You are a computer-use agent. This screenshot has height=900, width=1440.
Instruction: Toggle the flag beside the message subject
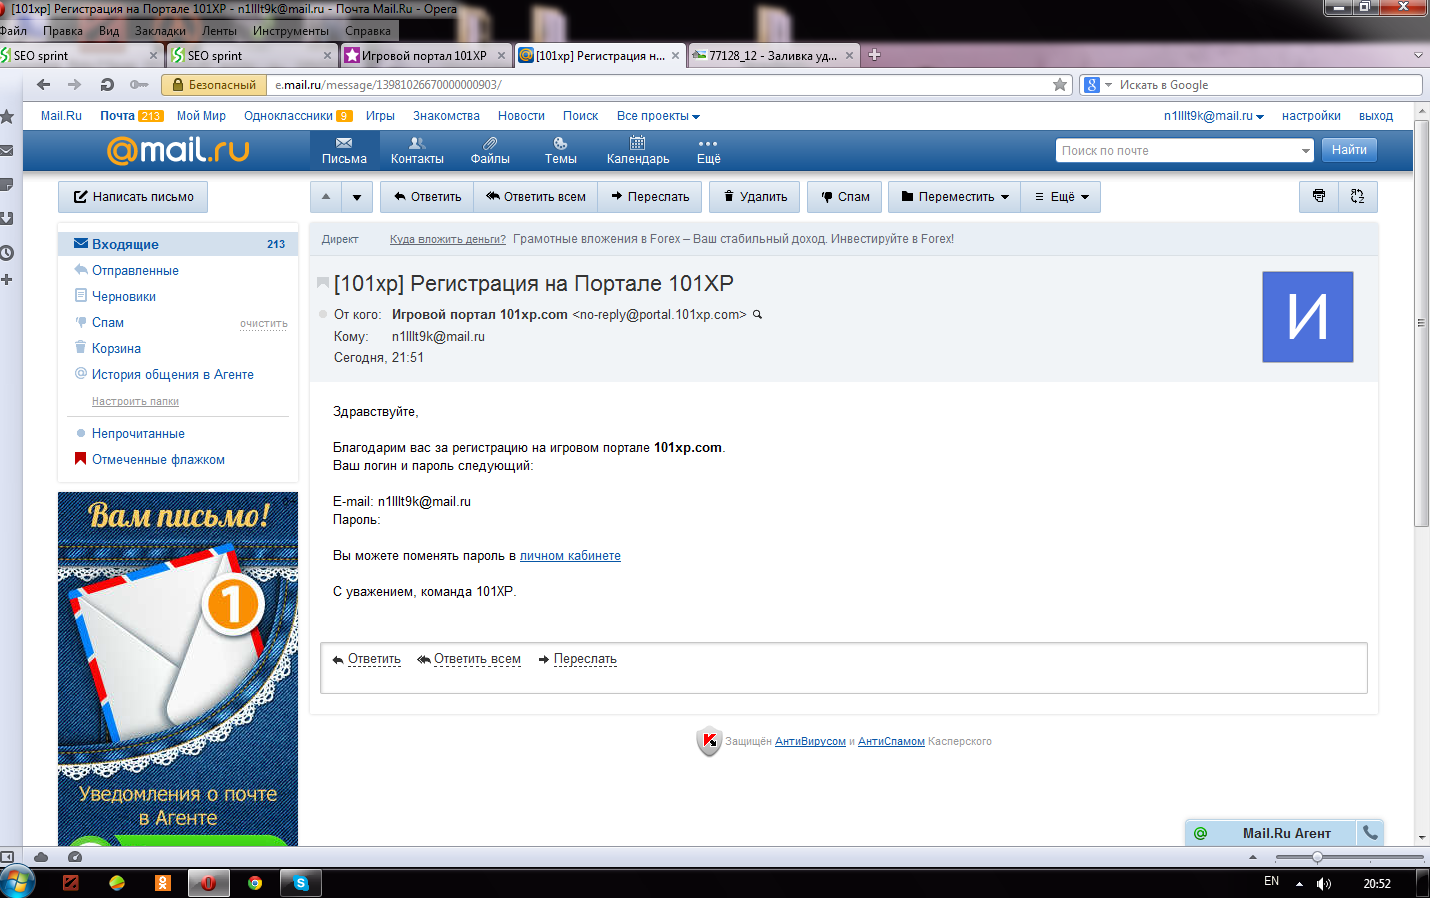coord(323,283)
